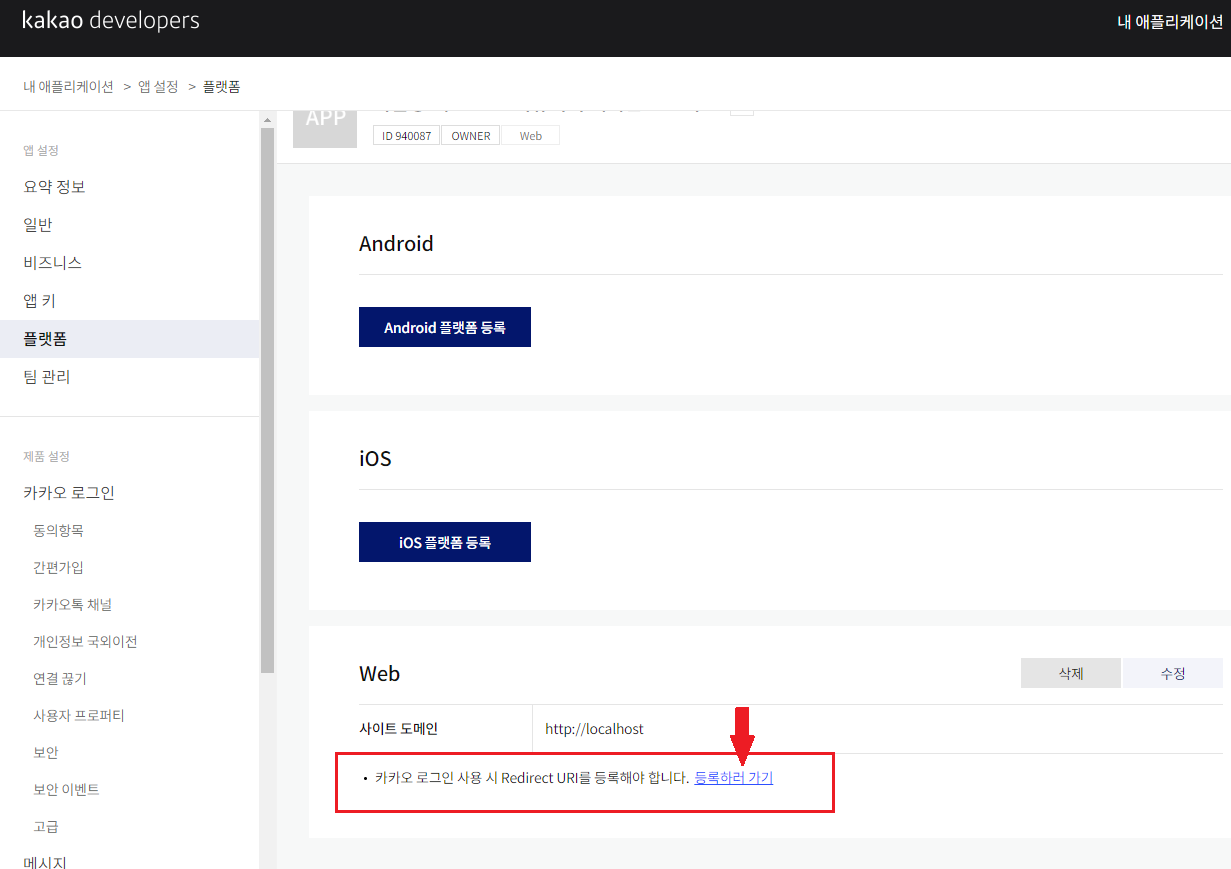Delete the Web platform with 삭제

click(1071, 673)
